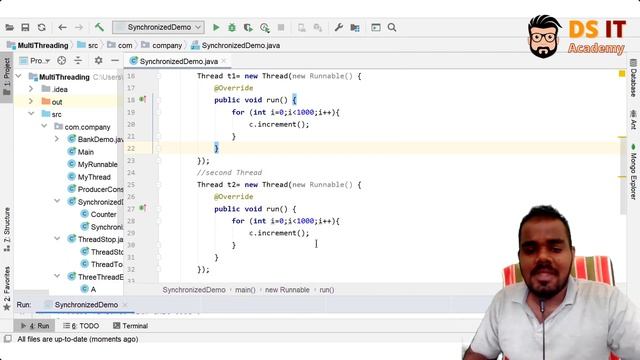The height and width of the screenshot is (360, 640).
Task: Open Project panel gear options
Action: [98, 61]
